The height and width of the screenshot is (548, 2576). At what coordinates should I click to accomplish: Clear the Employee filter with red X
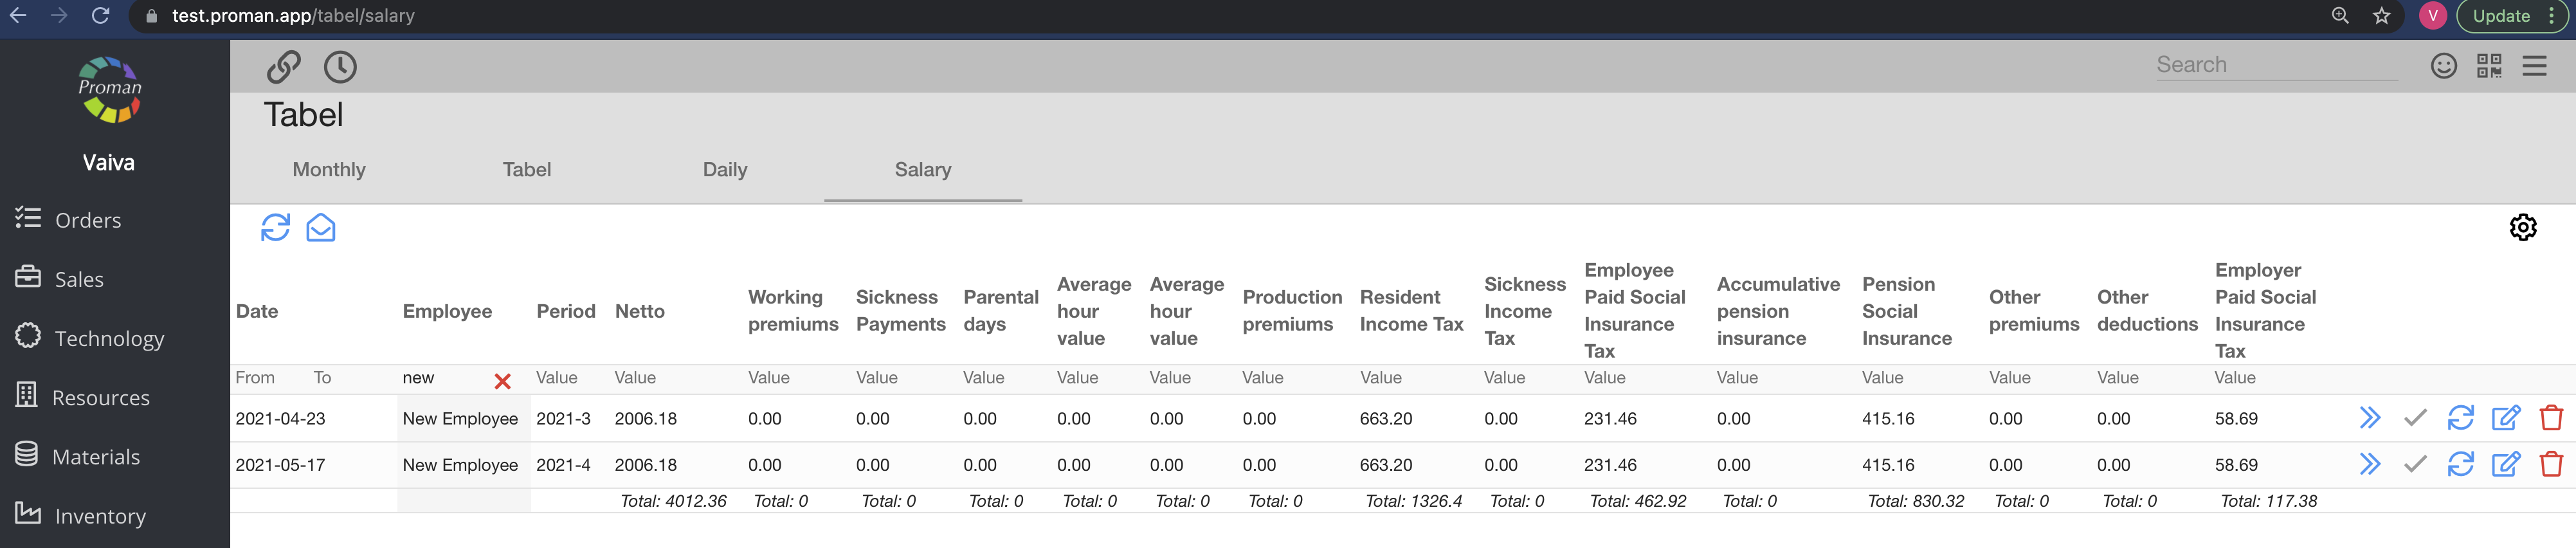pyautogui.click(x=502, y=381)
